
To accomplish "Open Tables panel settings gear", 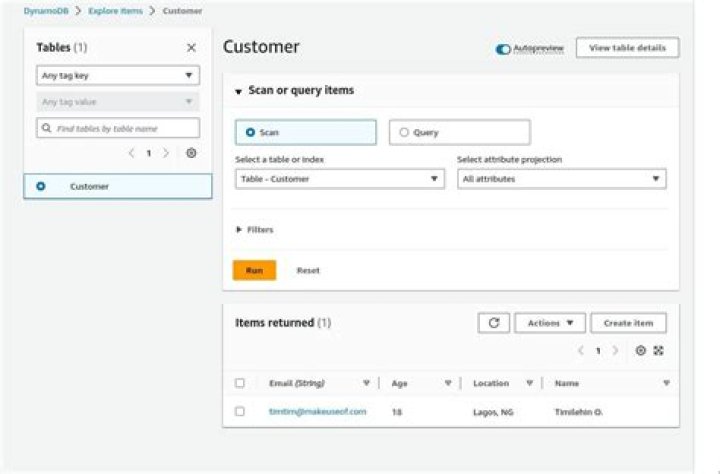I will (191, 153).
